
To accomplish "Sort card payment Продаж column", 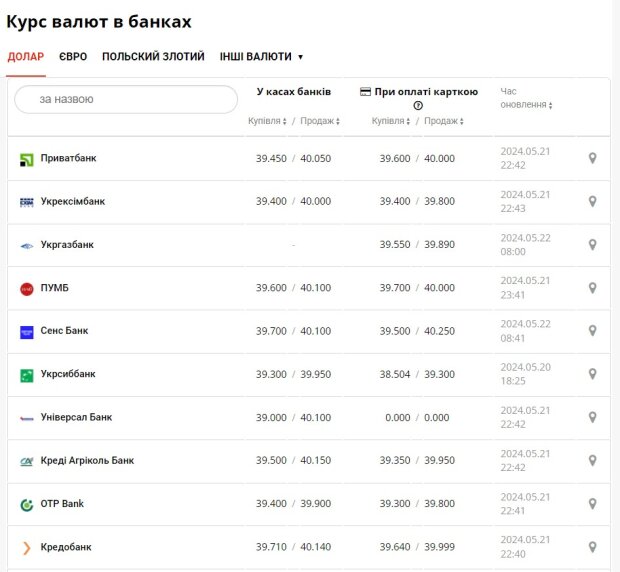I will pyautogui.click(x=444, y=121).
